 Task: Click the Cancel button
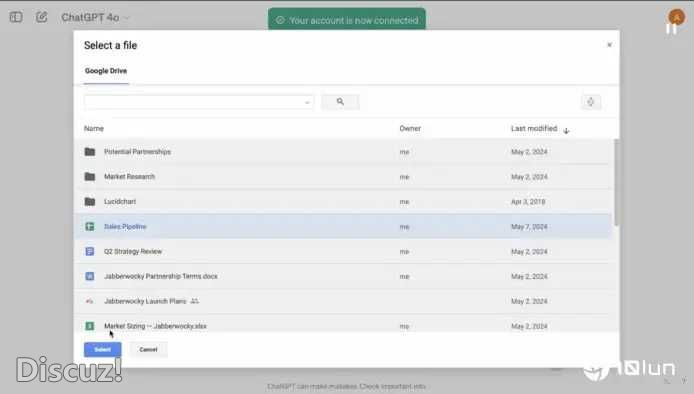click(148, 349)
